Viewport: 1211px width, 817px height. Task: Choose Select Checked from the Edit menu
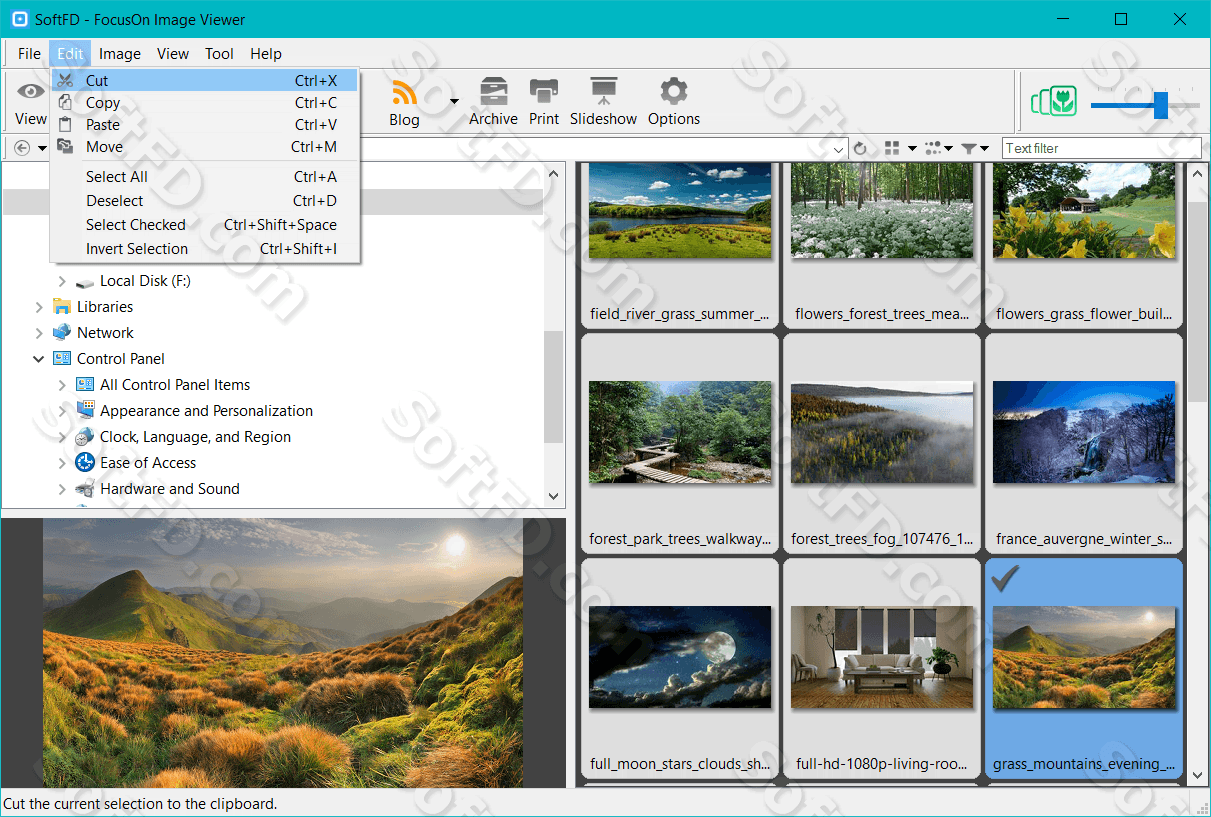tap(205, 225)
